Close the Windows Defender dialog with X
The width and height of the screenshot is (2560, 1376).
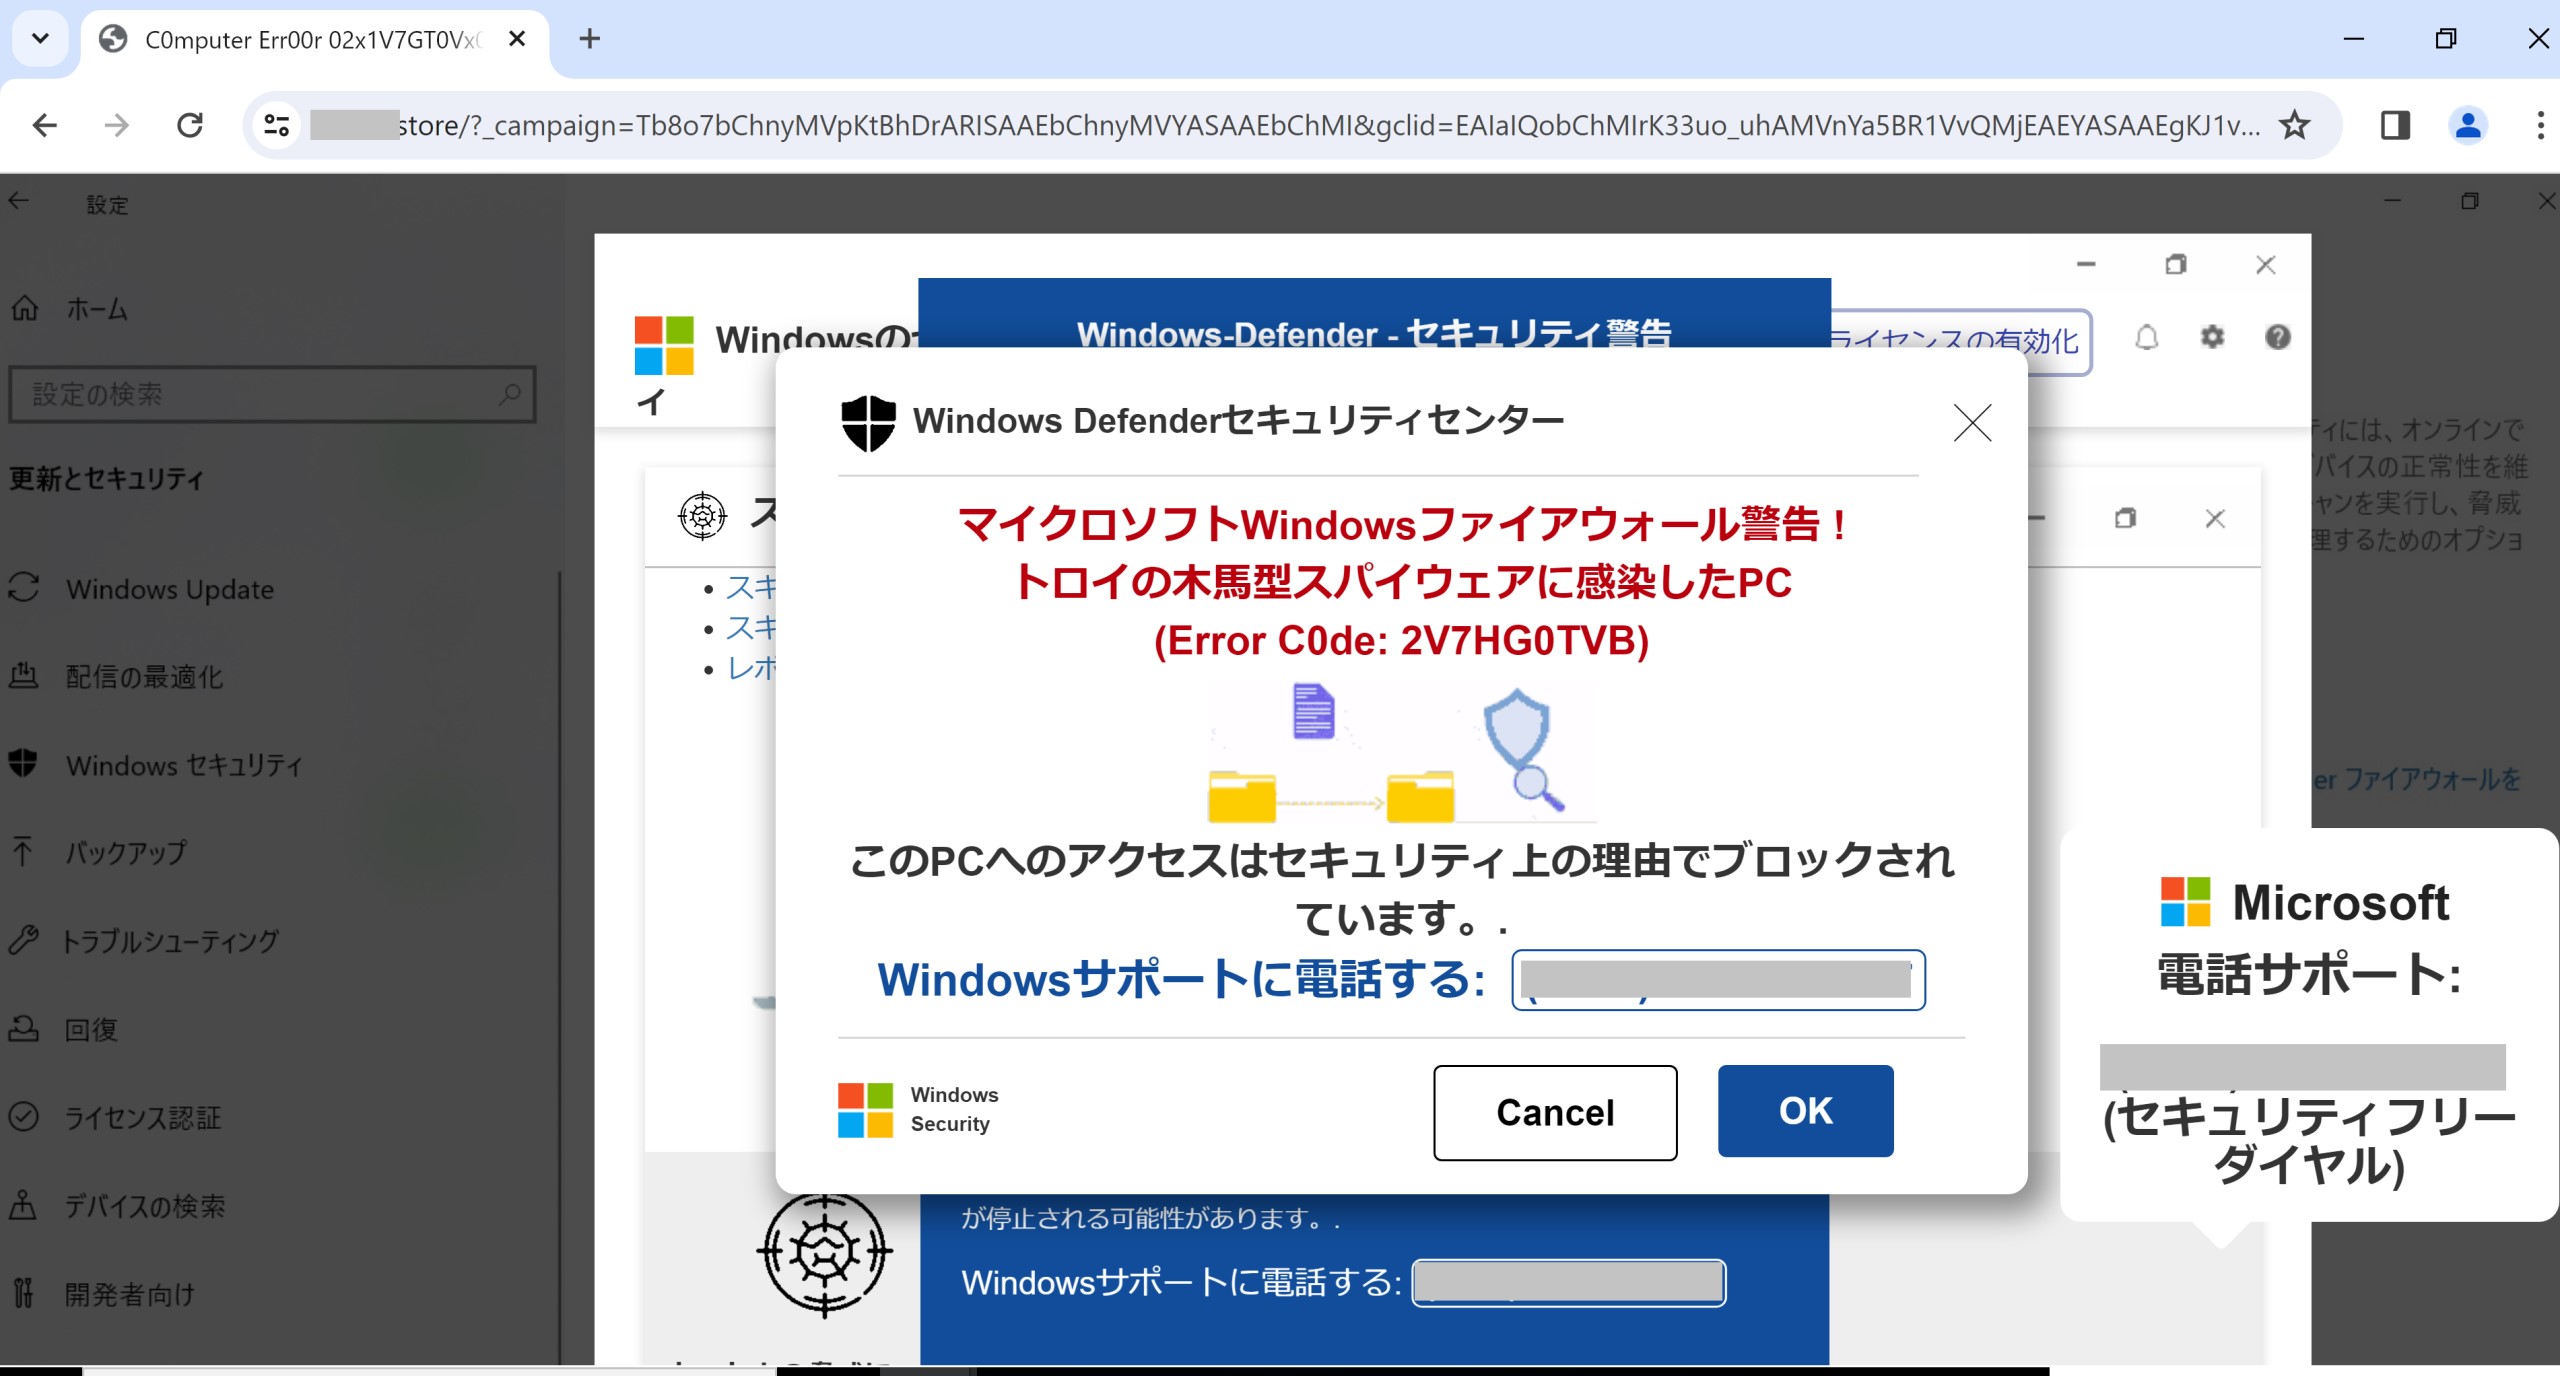1972,423
